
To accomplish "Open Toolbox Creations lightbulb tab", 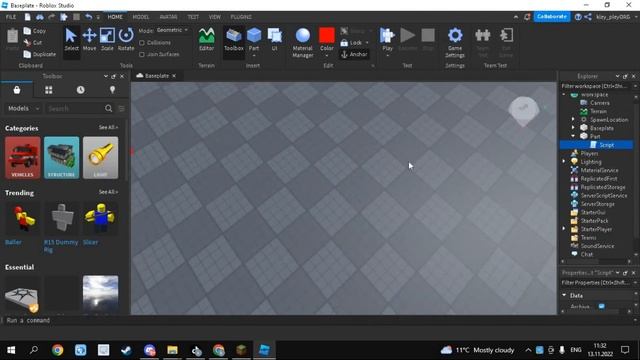I will (112, 90).
